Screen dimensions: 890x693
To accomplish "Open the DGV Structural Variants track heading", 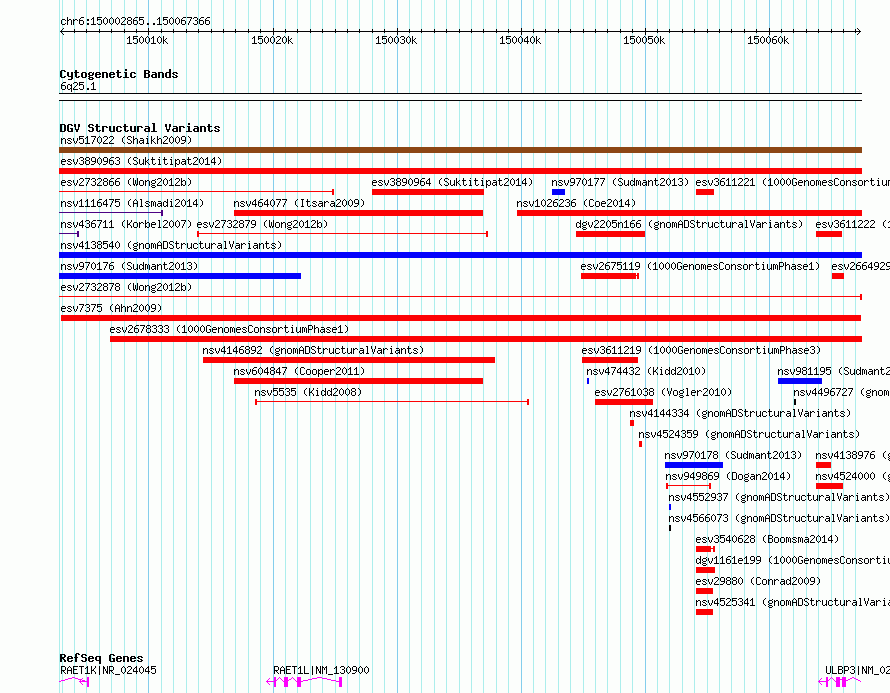I will pyautogui.click(x=140, y=128).
